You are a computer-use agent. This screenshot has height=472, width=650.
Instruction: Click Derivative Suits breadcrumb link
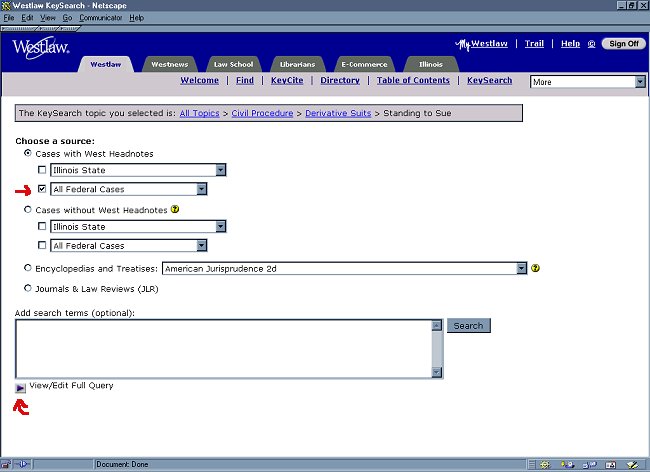338,113
